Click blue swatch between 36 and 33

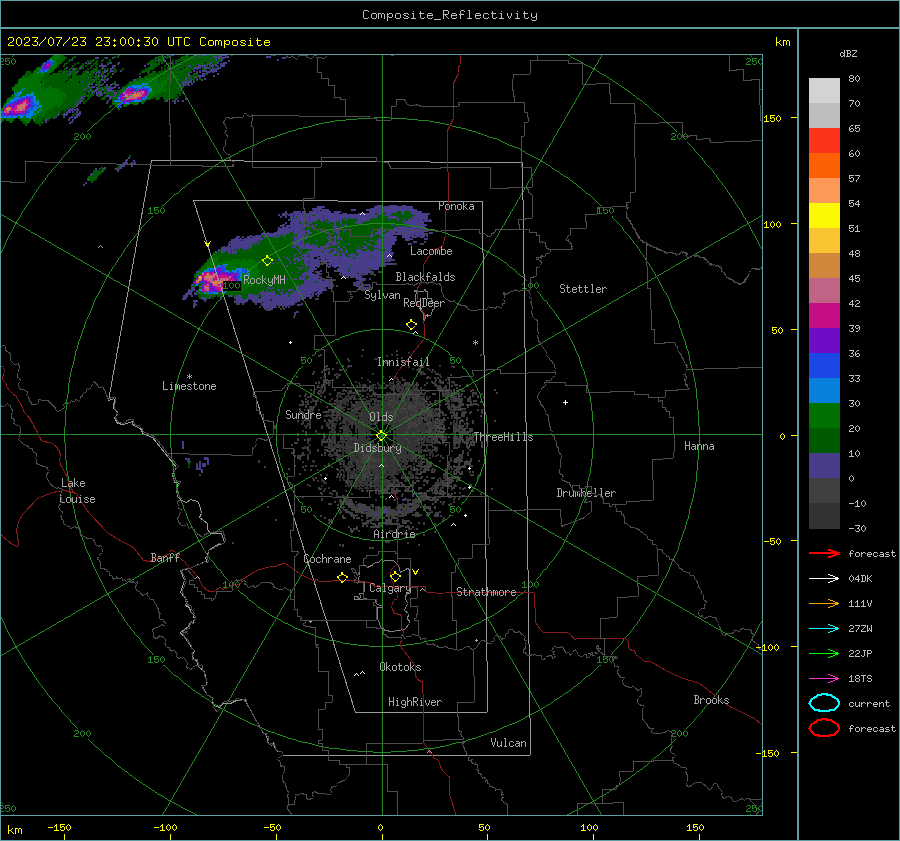pyautogui.click(x=824, y=366)
